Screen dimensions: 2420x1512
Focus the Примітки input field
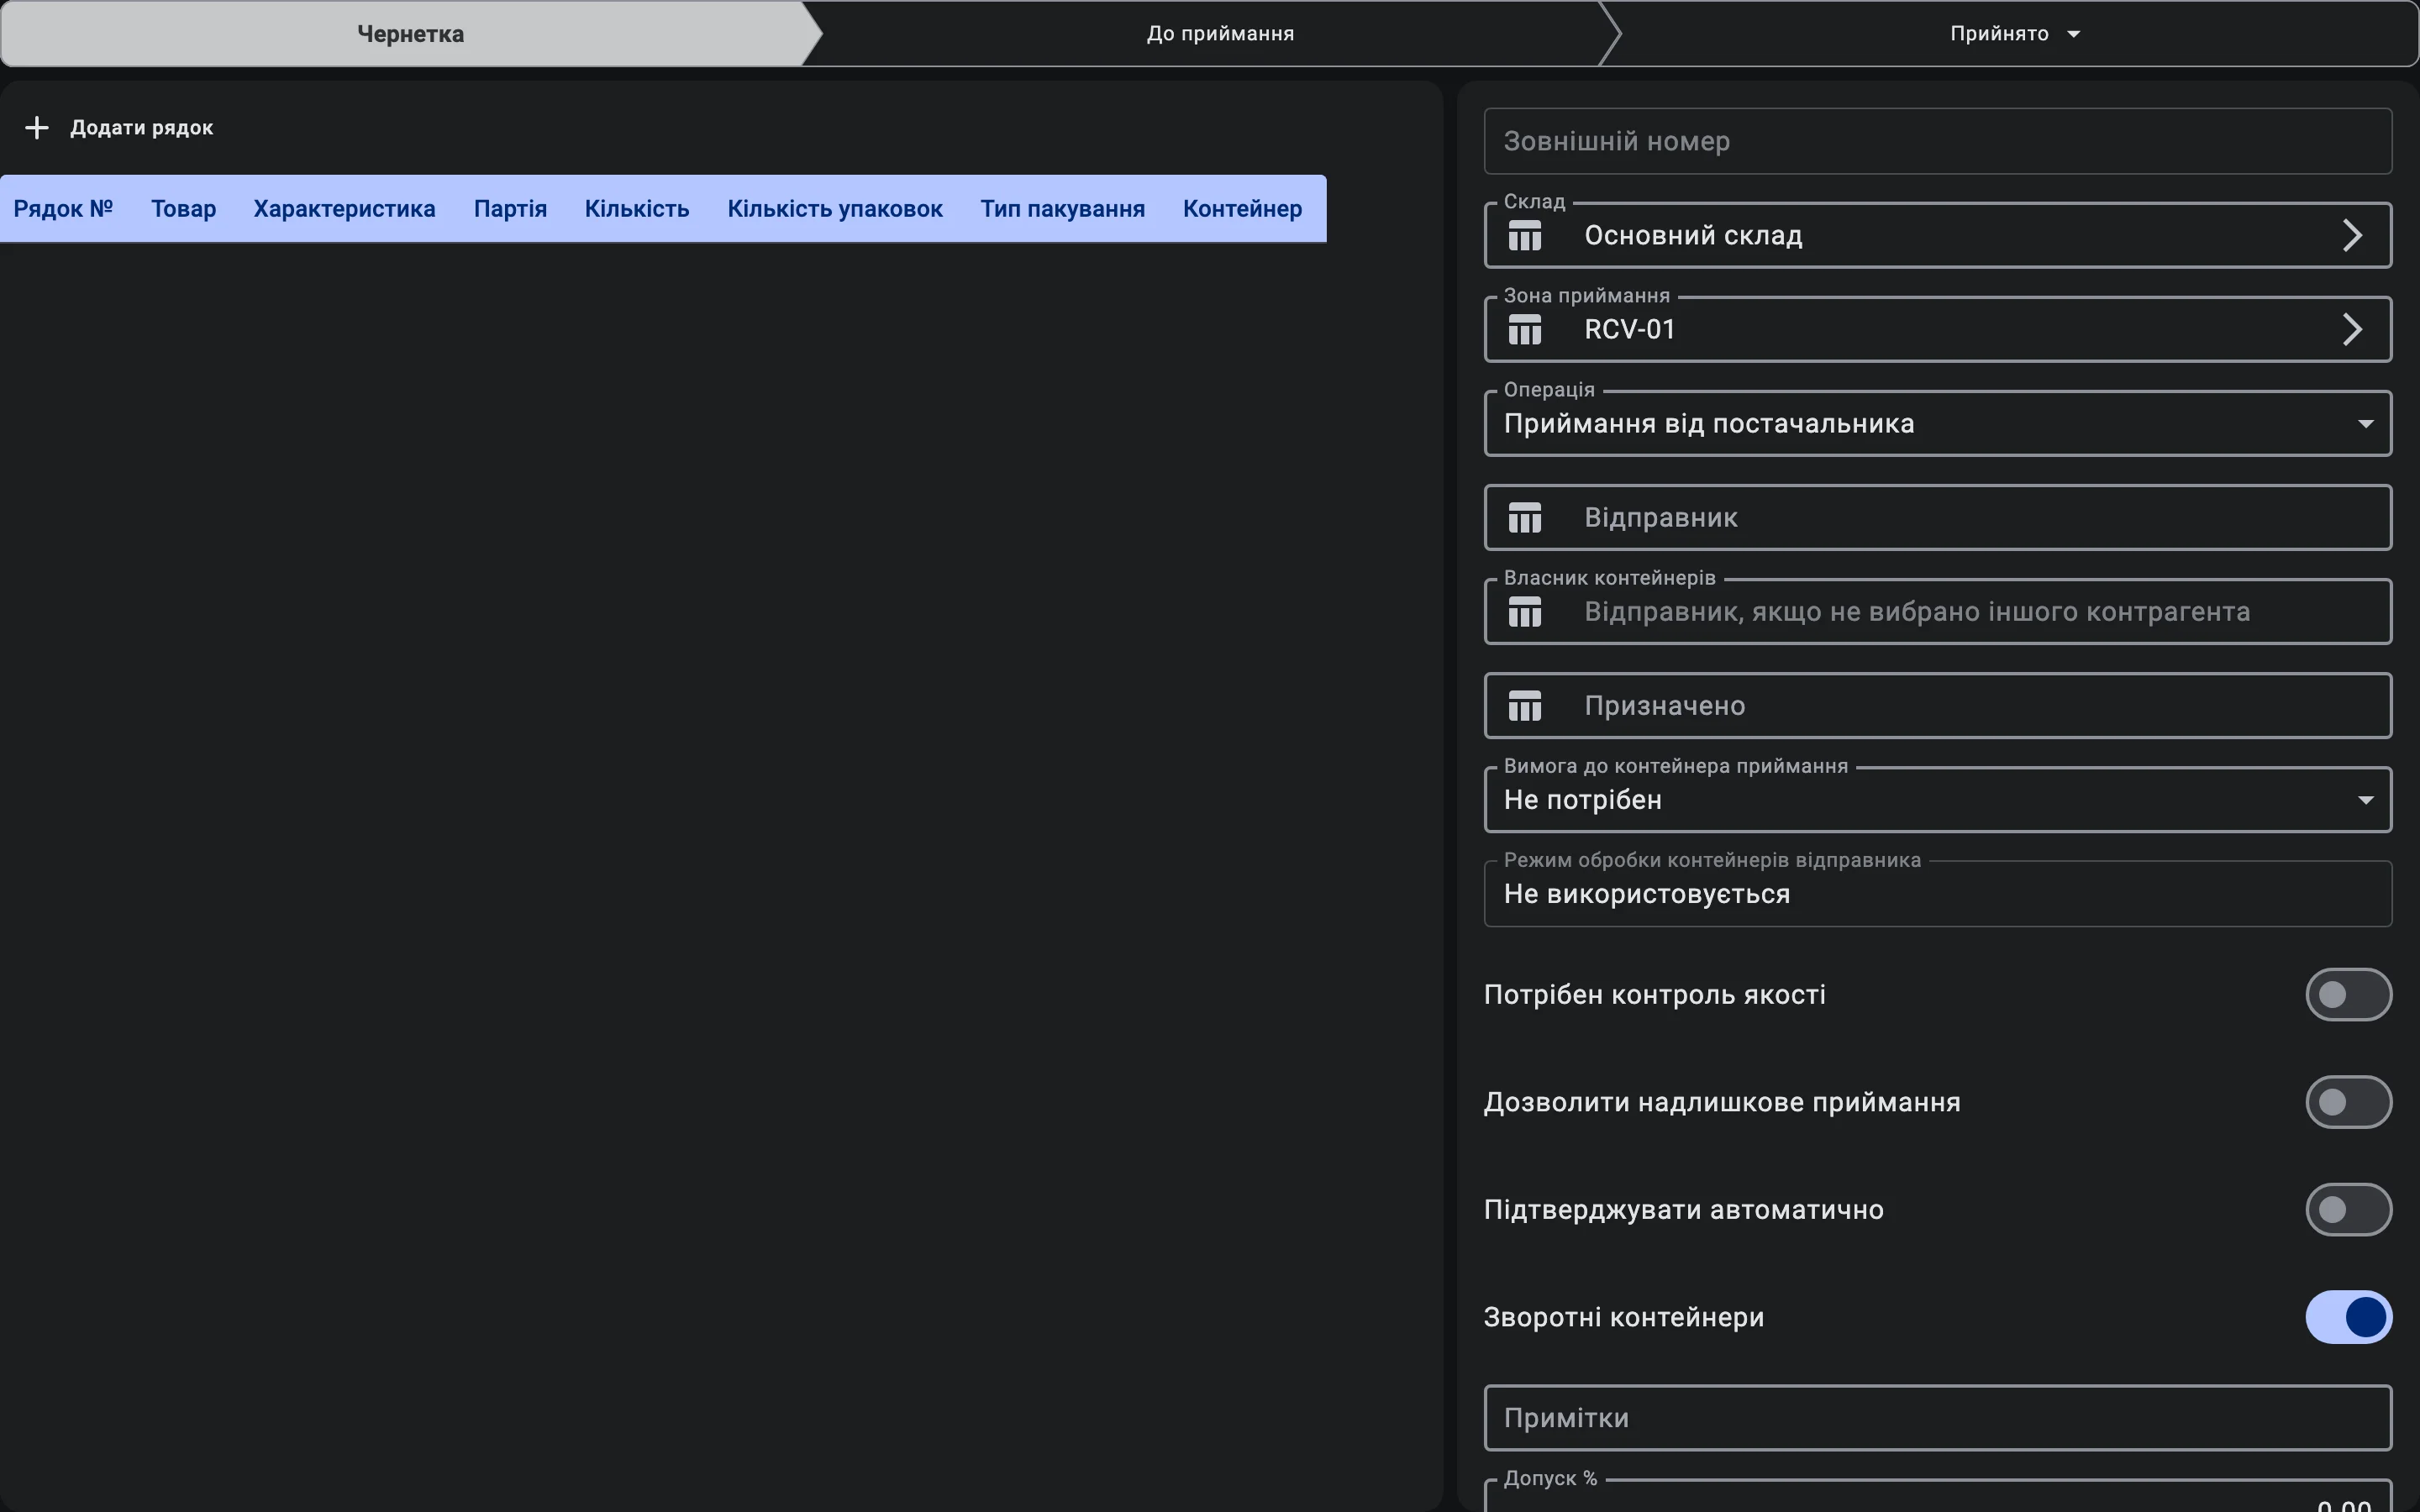click(1937, 1418)
